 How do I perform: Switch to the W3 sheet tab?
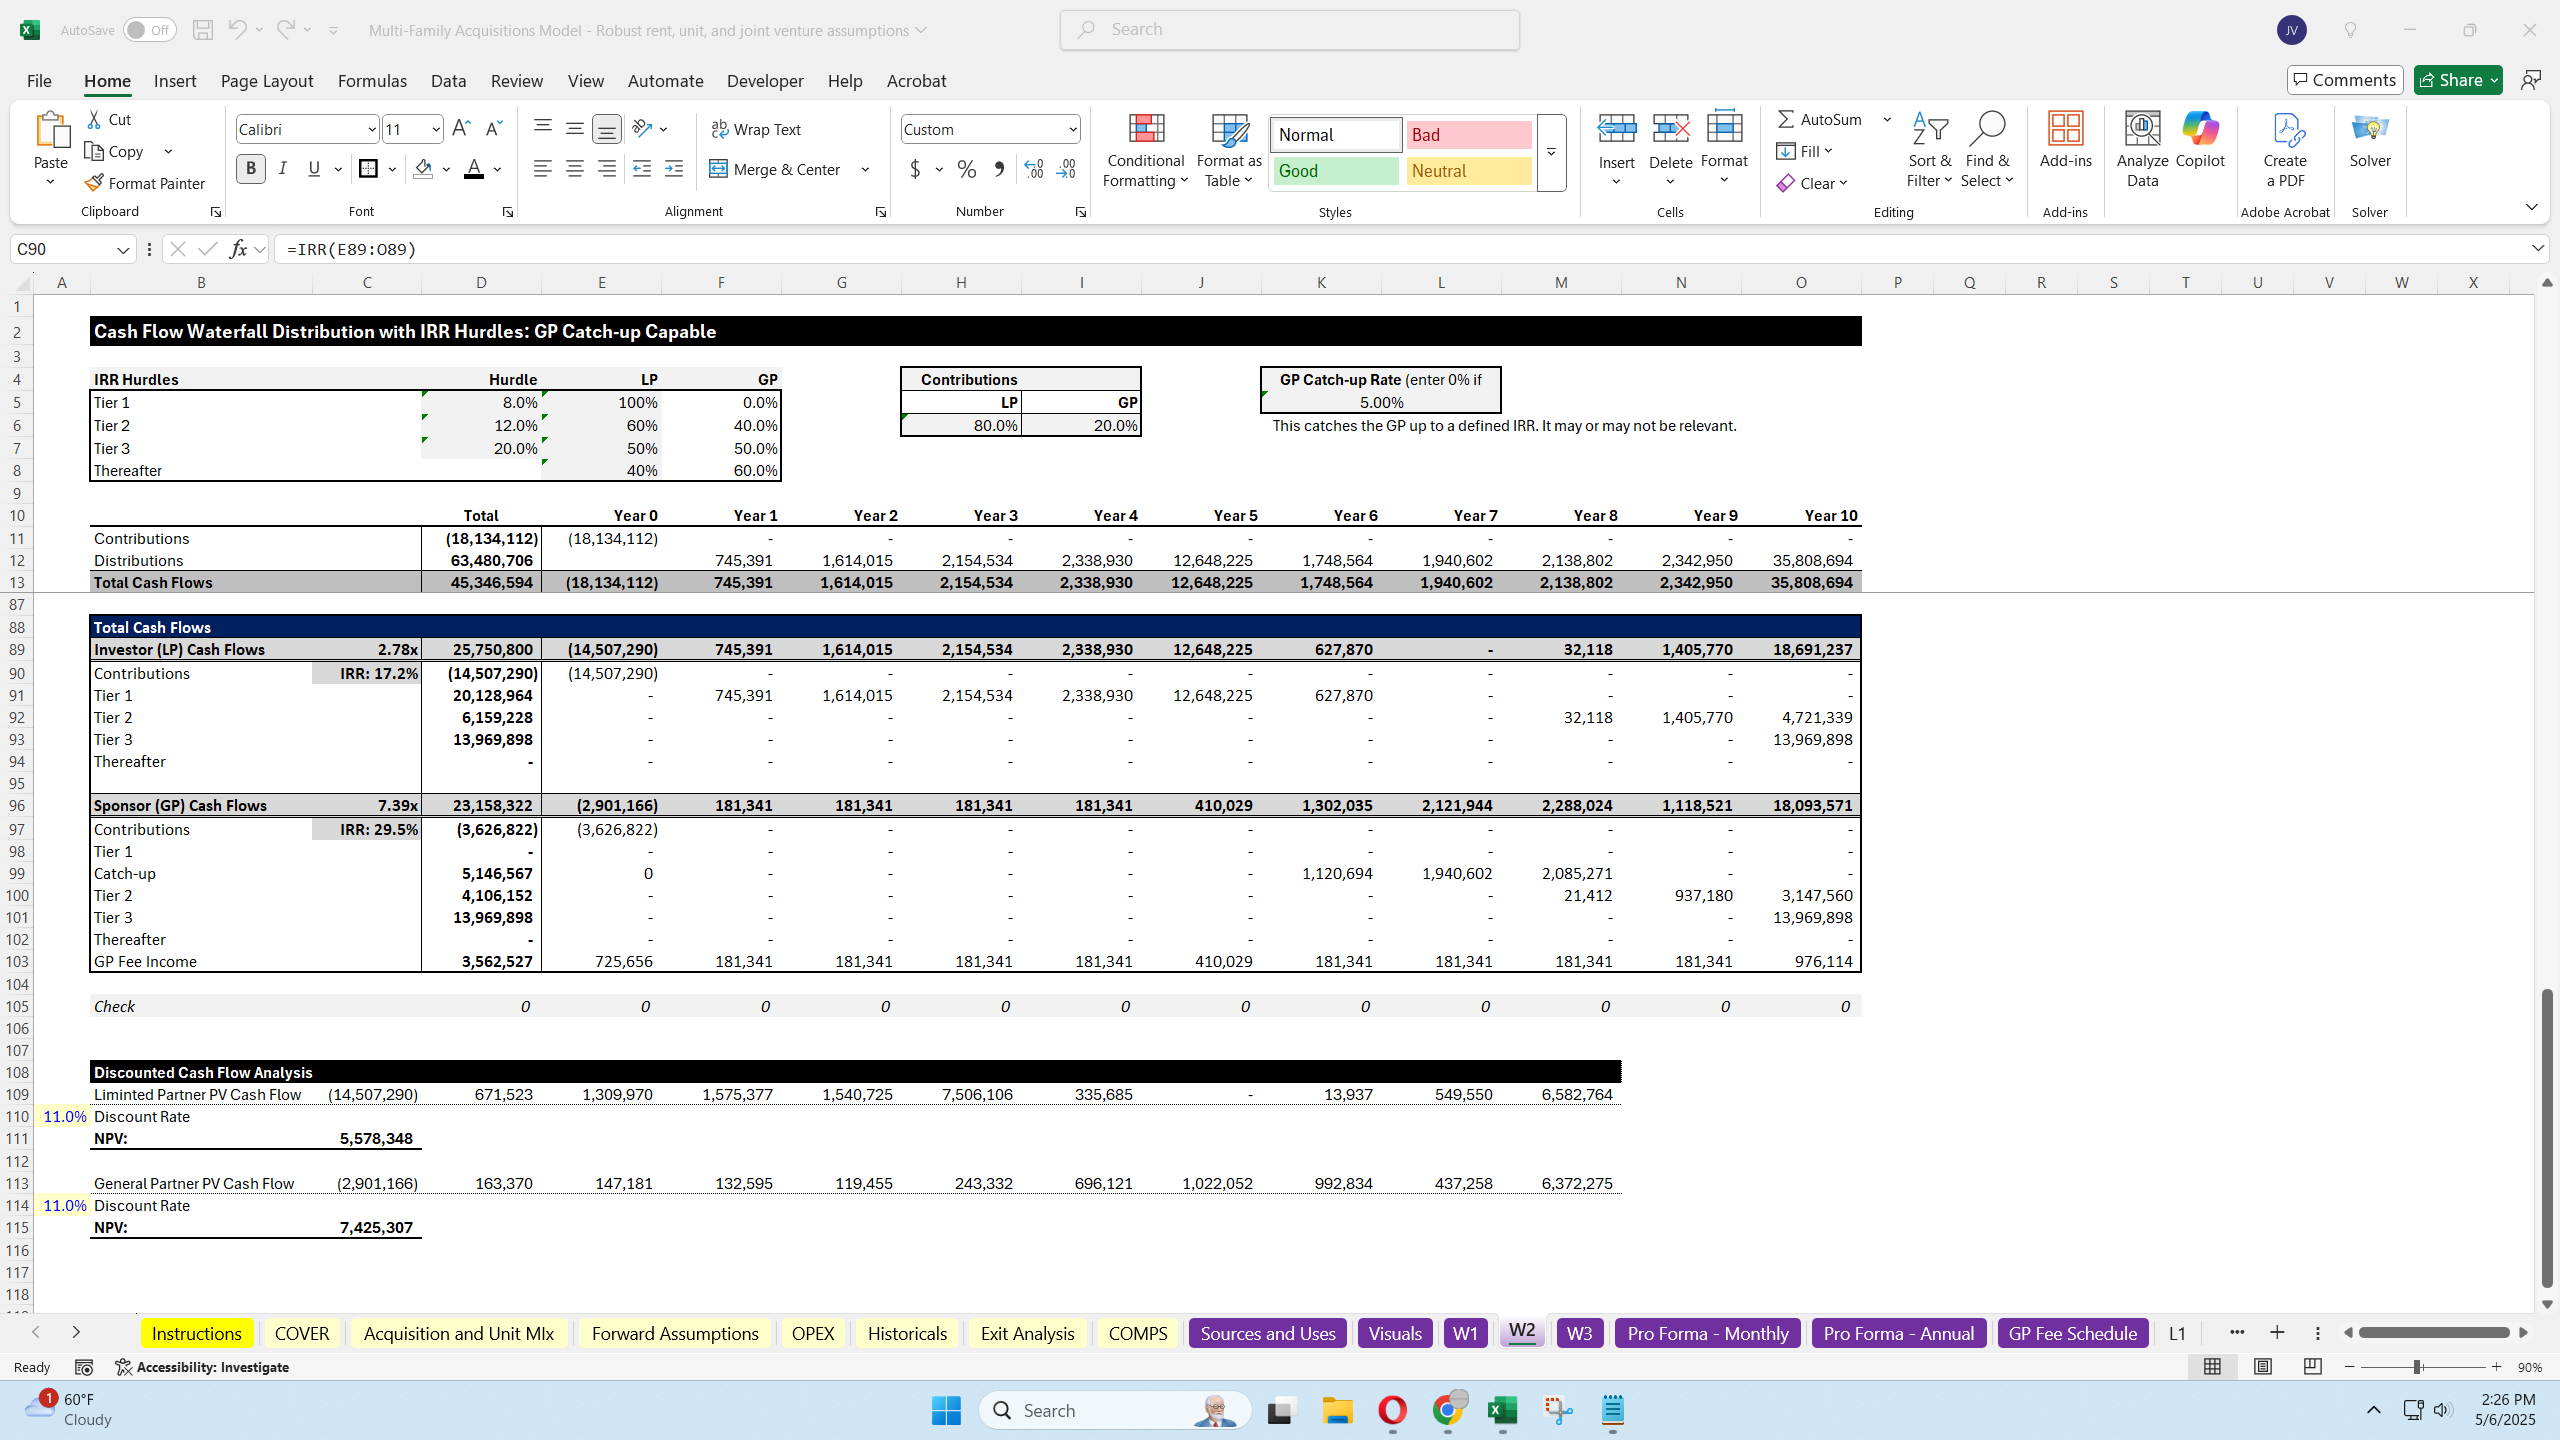[x=1579, y=1333]
